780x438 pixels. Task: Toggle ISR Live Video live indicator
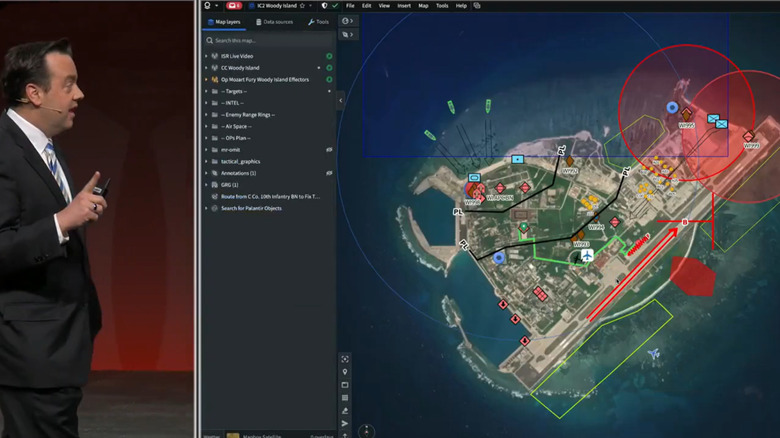[x=329, y=56]
